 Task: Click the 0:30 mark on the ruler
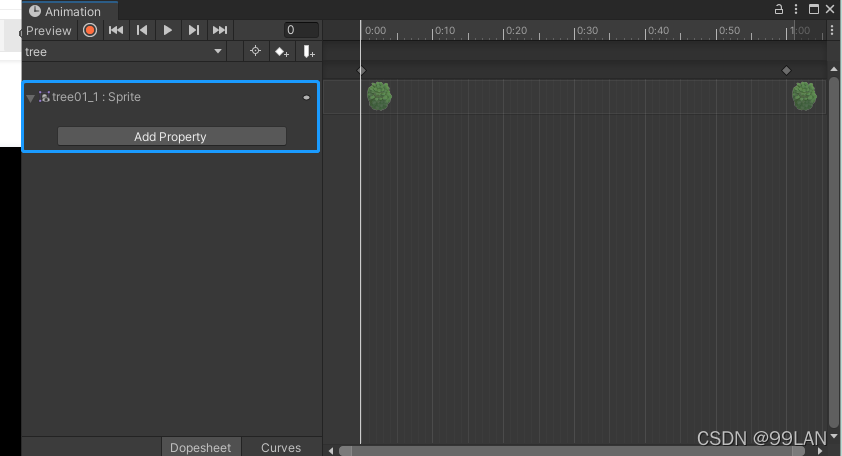(x=587, y=31)
